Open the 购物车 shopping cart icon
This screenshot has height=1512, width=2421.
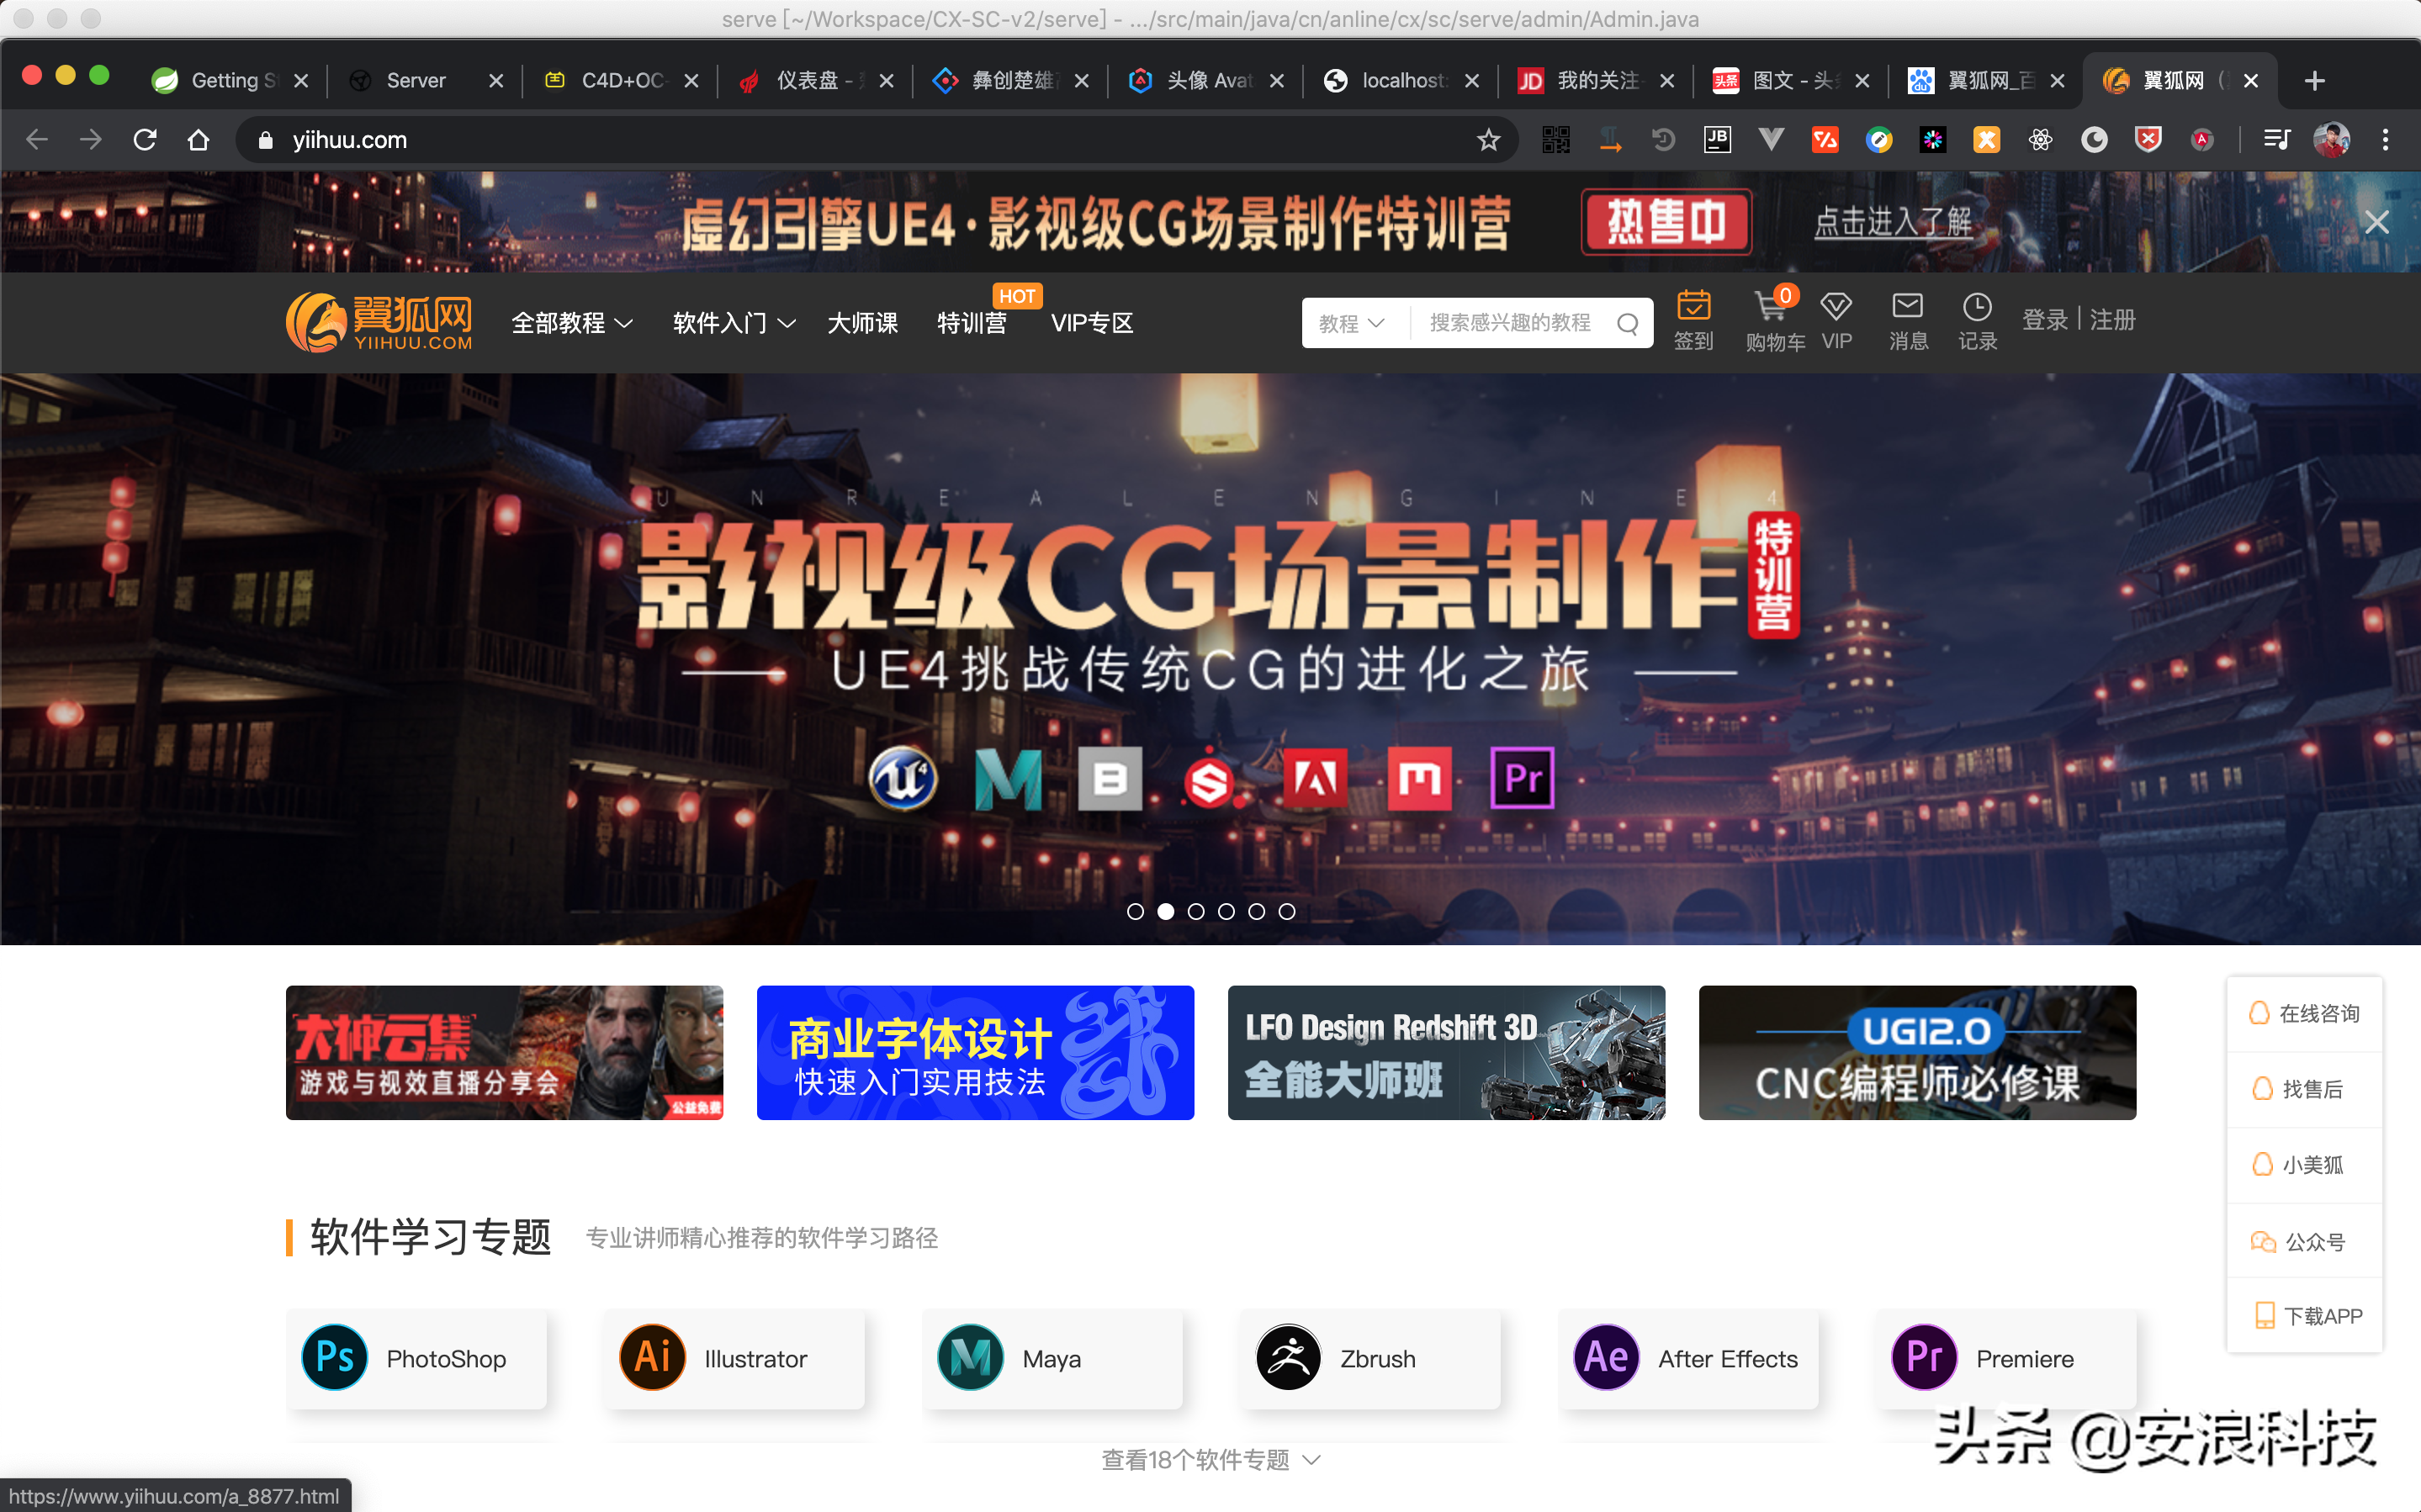(1768, 307)
